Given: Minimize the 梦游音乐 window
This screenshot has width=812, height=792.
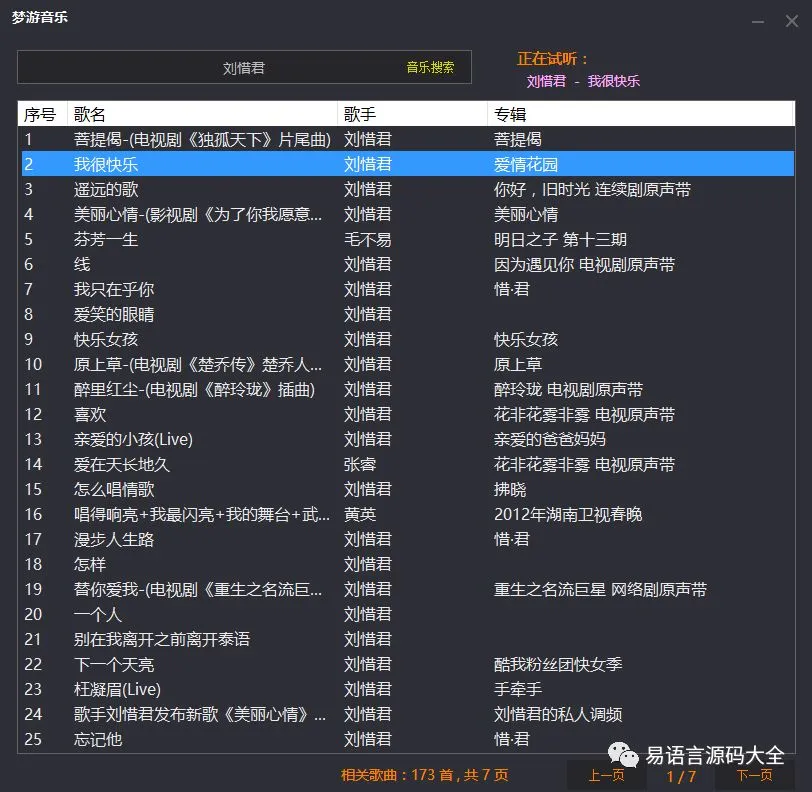Looking at the screenshot, I should point(758,22).
